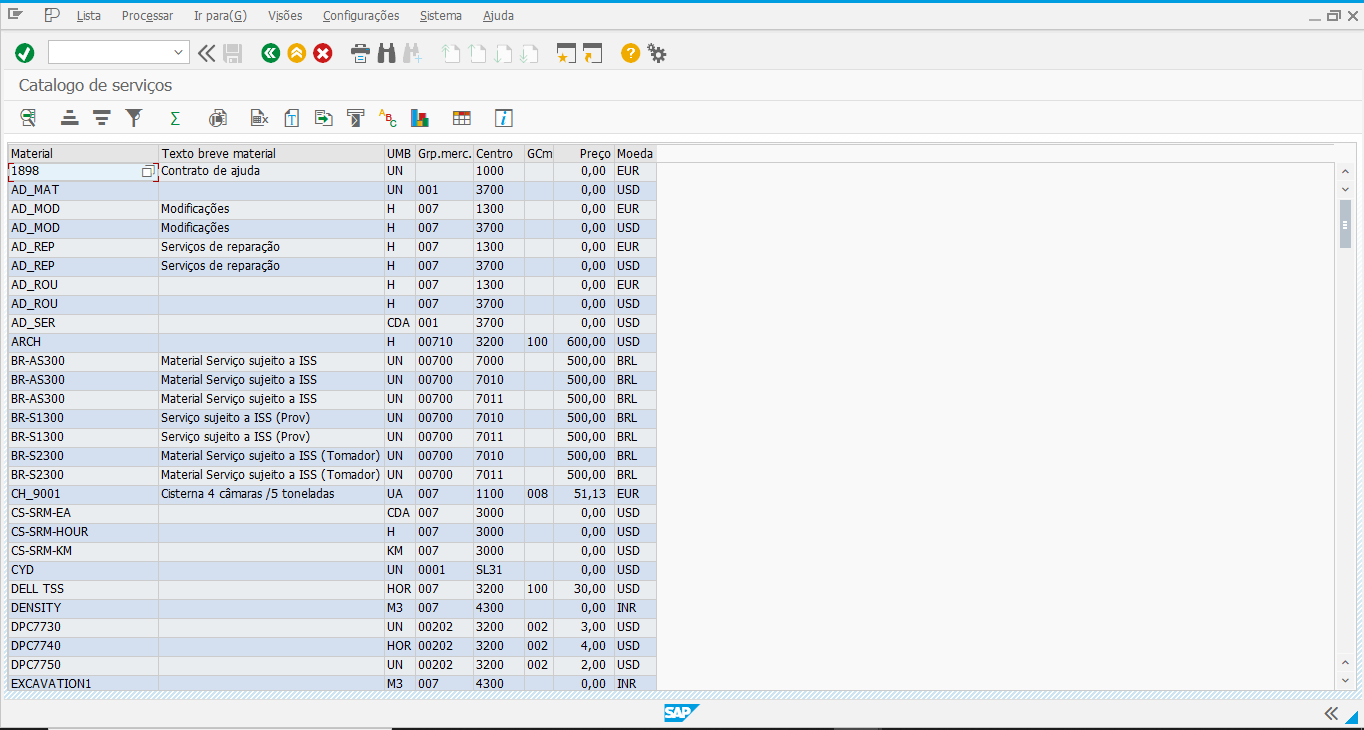Select the EXCAVATION1 material cell
This screenshot has height=730, width=1364.
click(83, 684)
